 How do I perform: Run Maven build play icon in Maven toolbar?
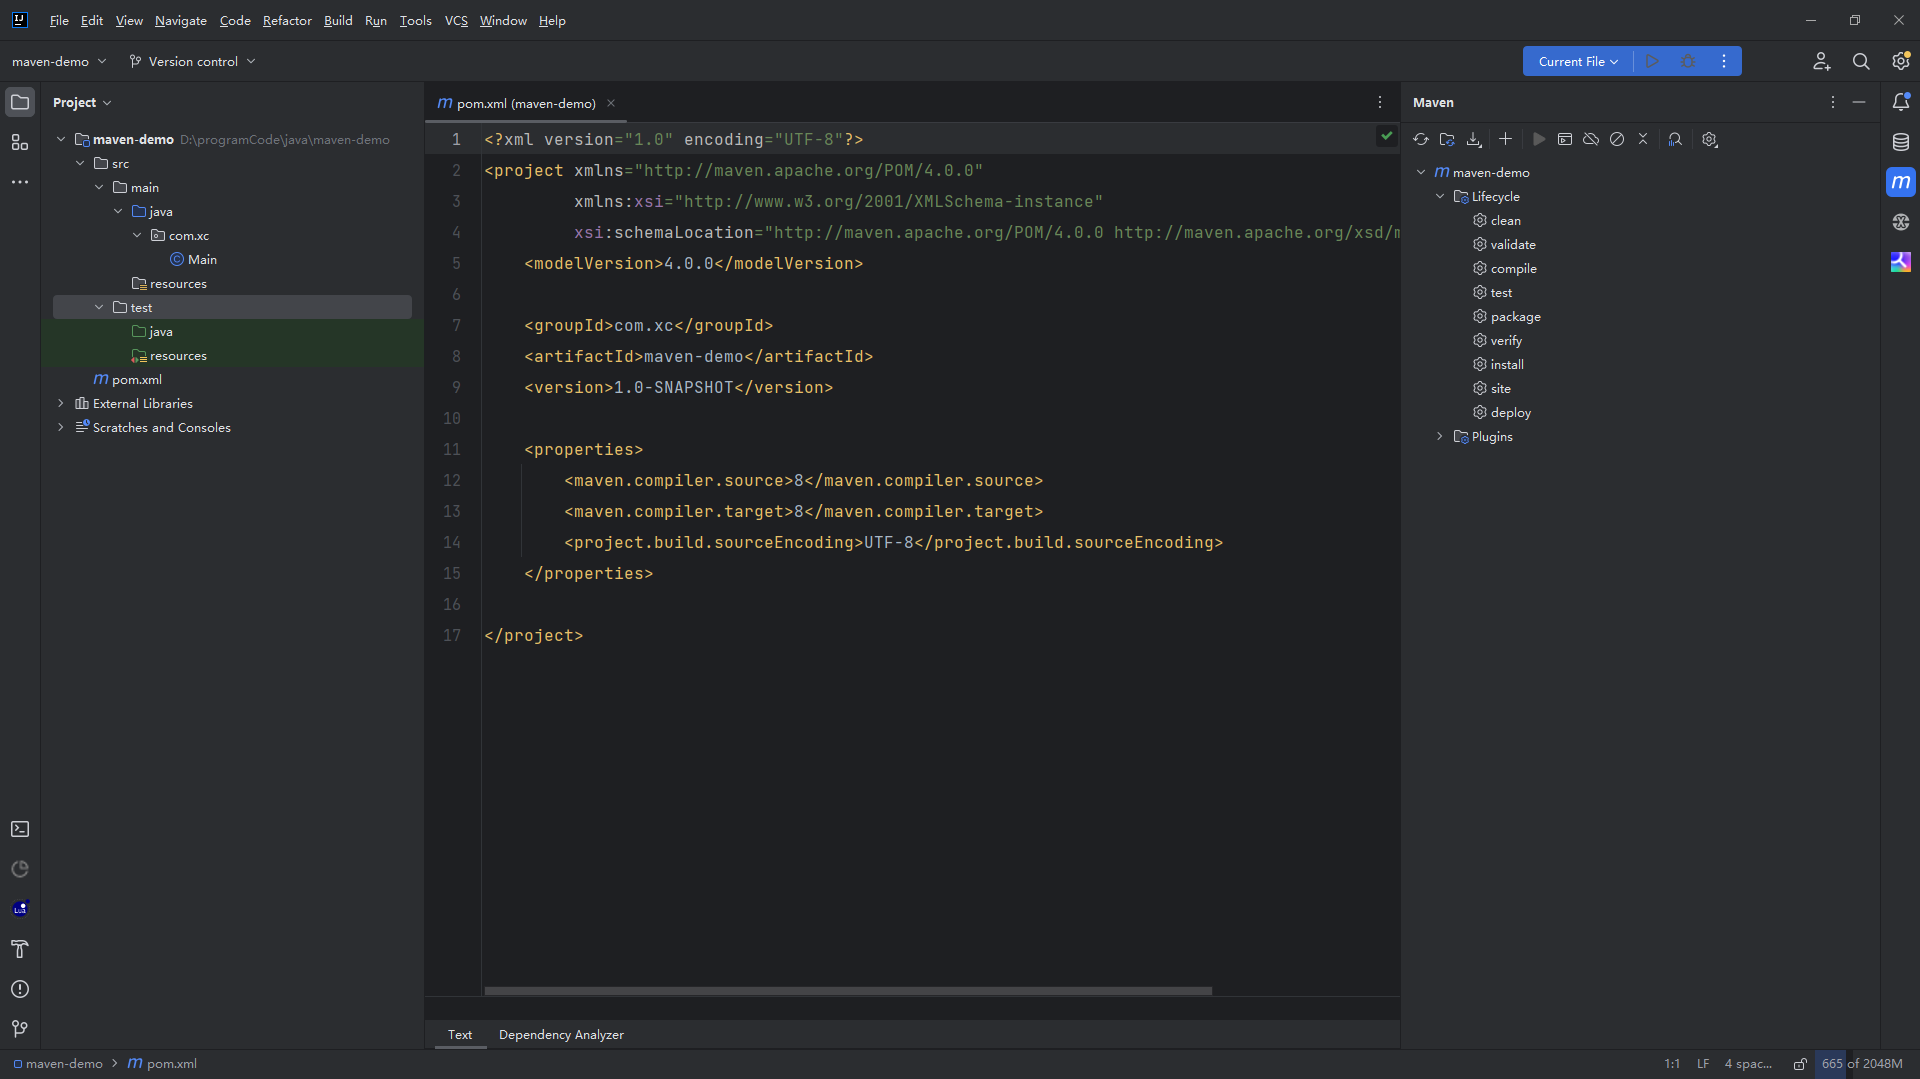point(1539,140)
